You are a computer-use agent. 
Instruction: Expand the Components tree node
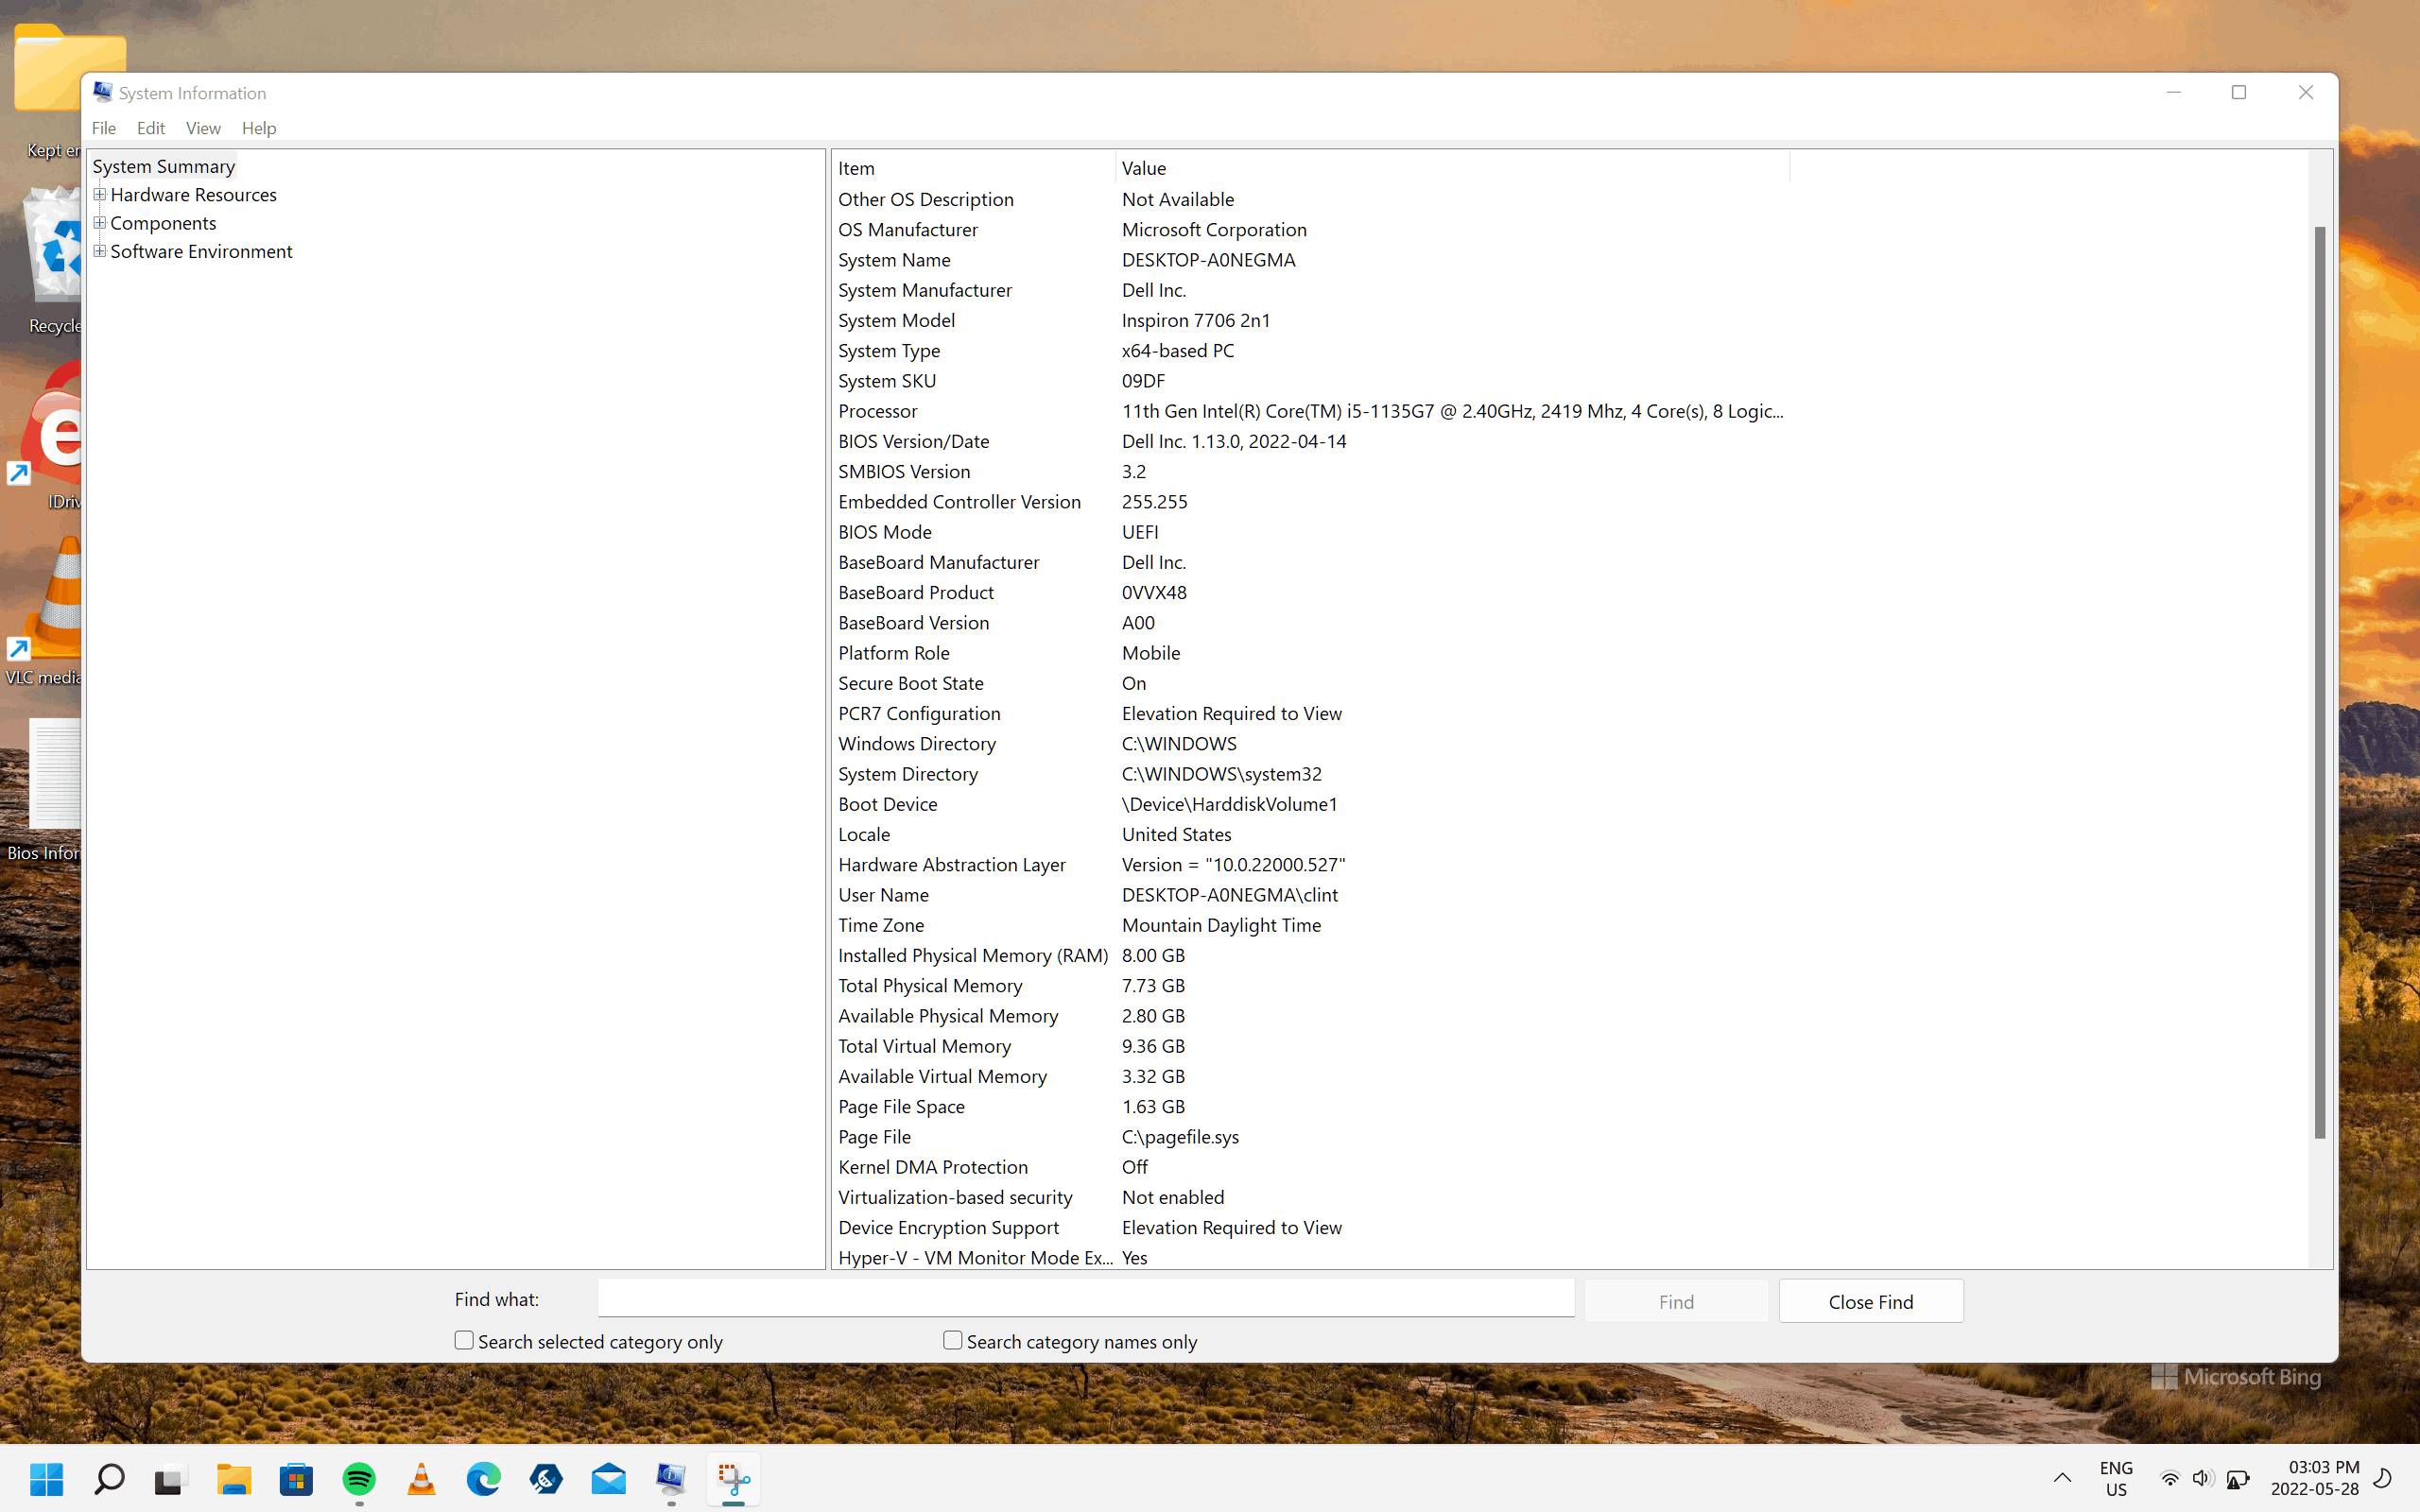[99, 222]
